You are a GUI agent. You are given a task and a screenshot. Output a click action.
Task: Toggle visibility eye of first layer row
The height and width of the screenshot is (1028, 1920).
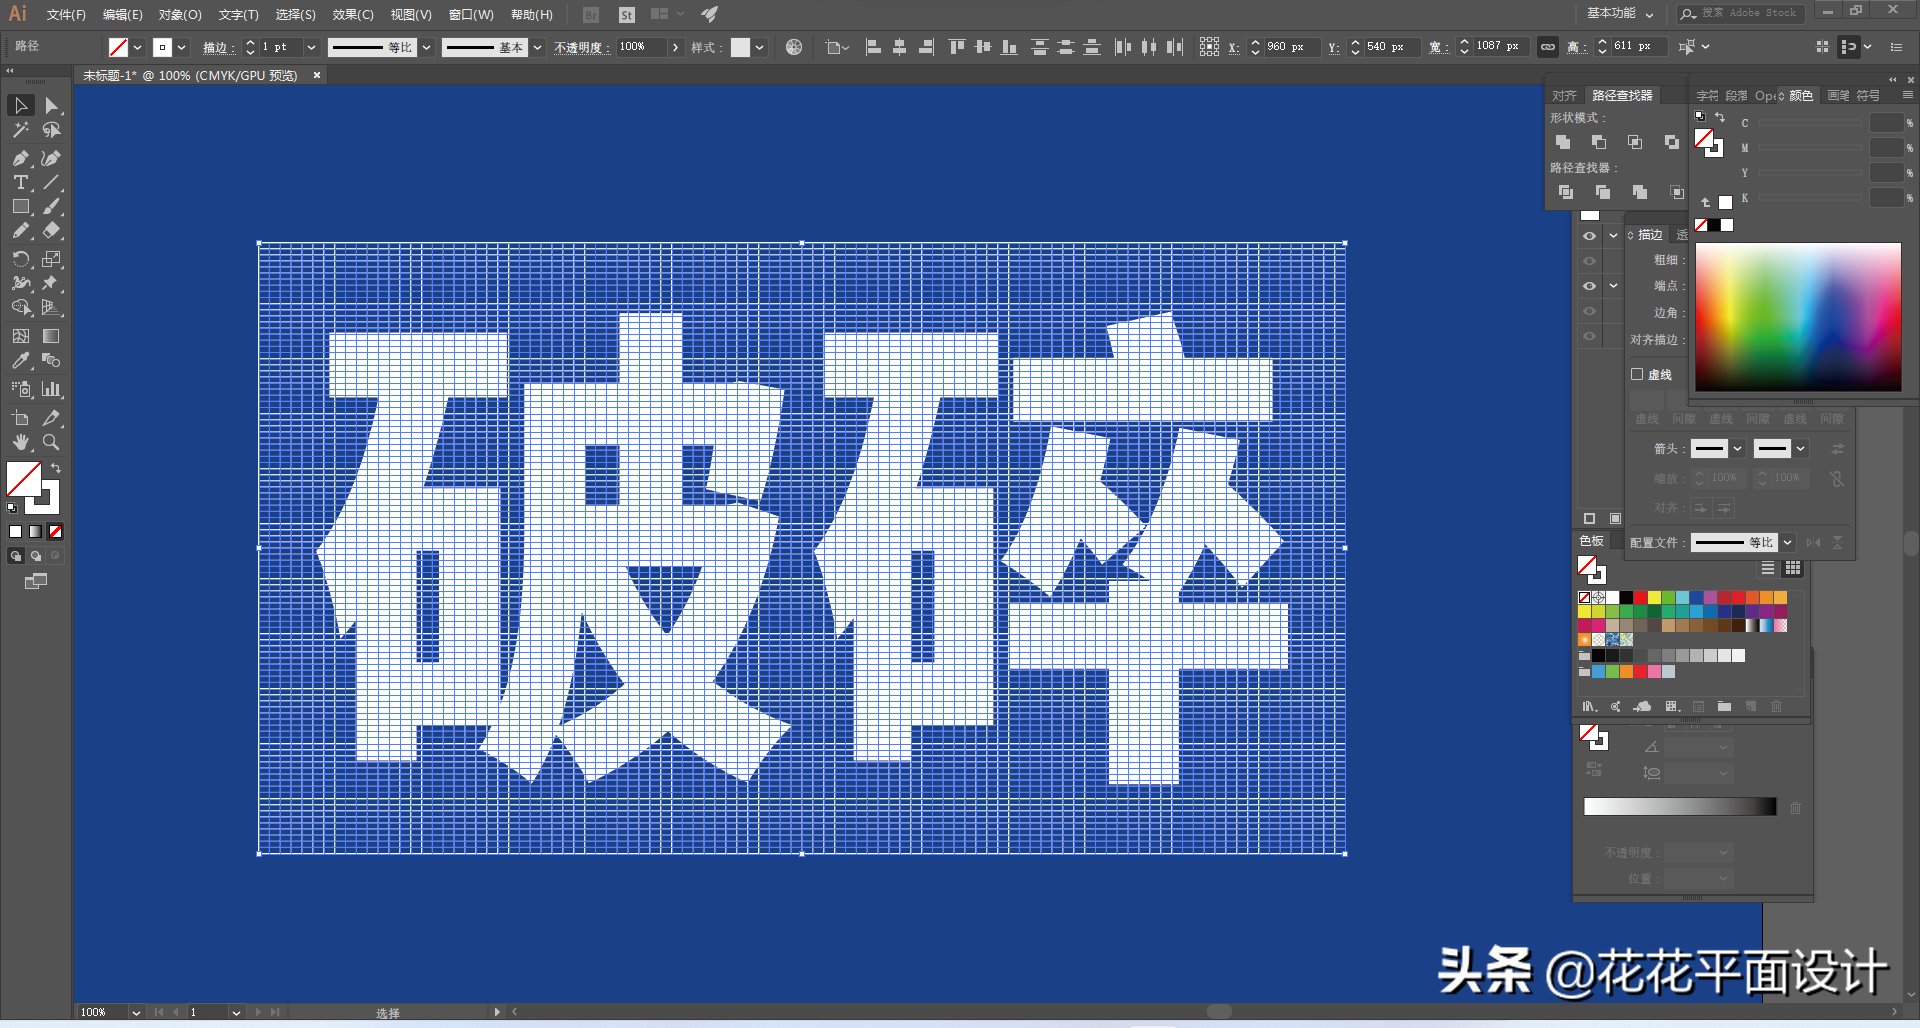(x=1589, y=236)
